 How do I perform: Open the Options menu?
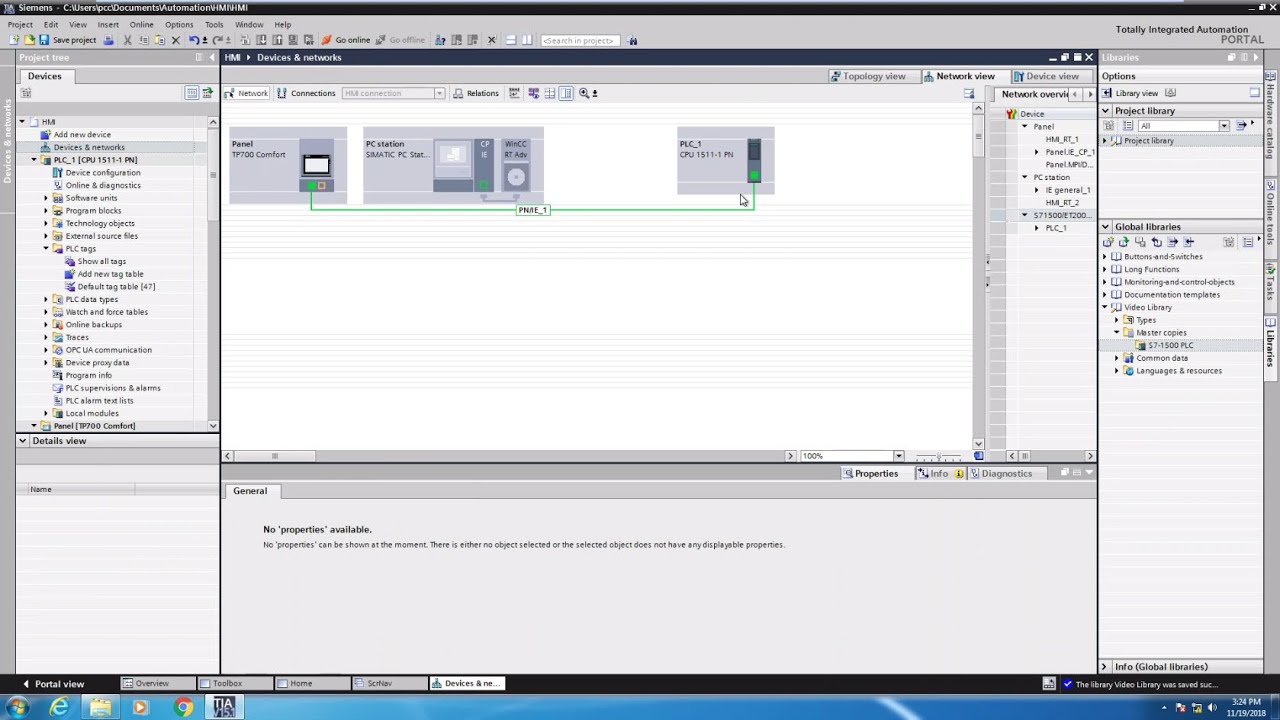[179, 24]
